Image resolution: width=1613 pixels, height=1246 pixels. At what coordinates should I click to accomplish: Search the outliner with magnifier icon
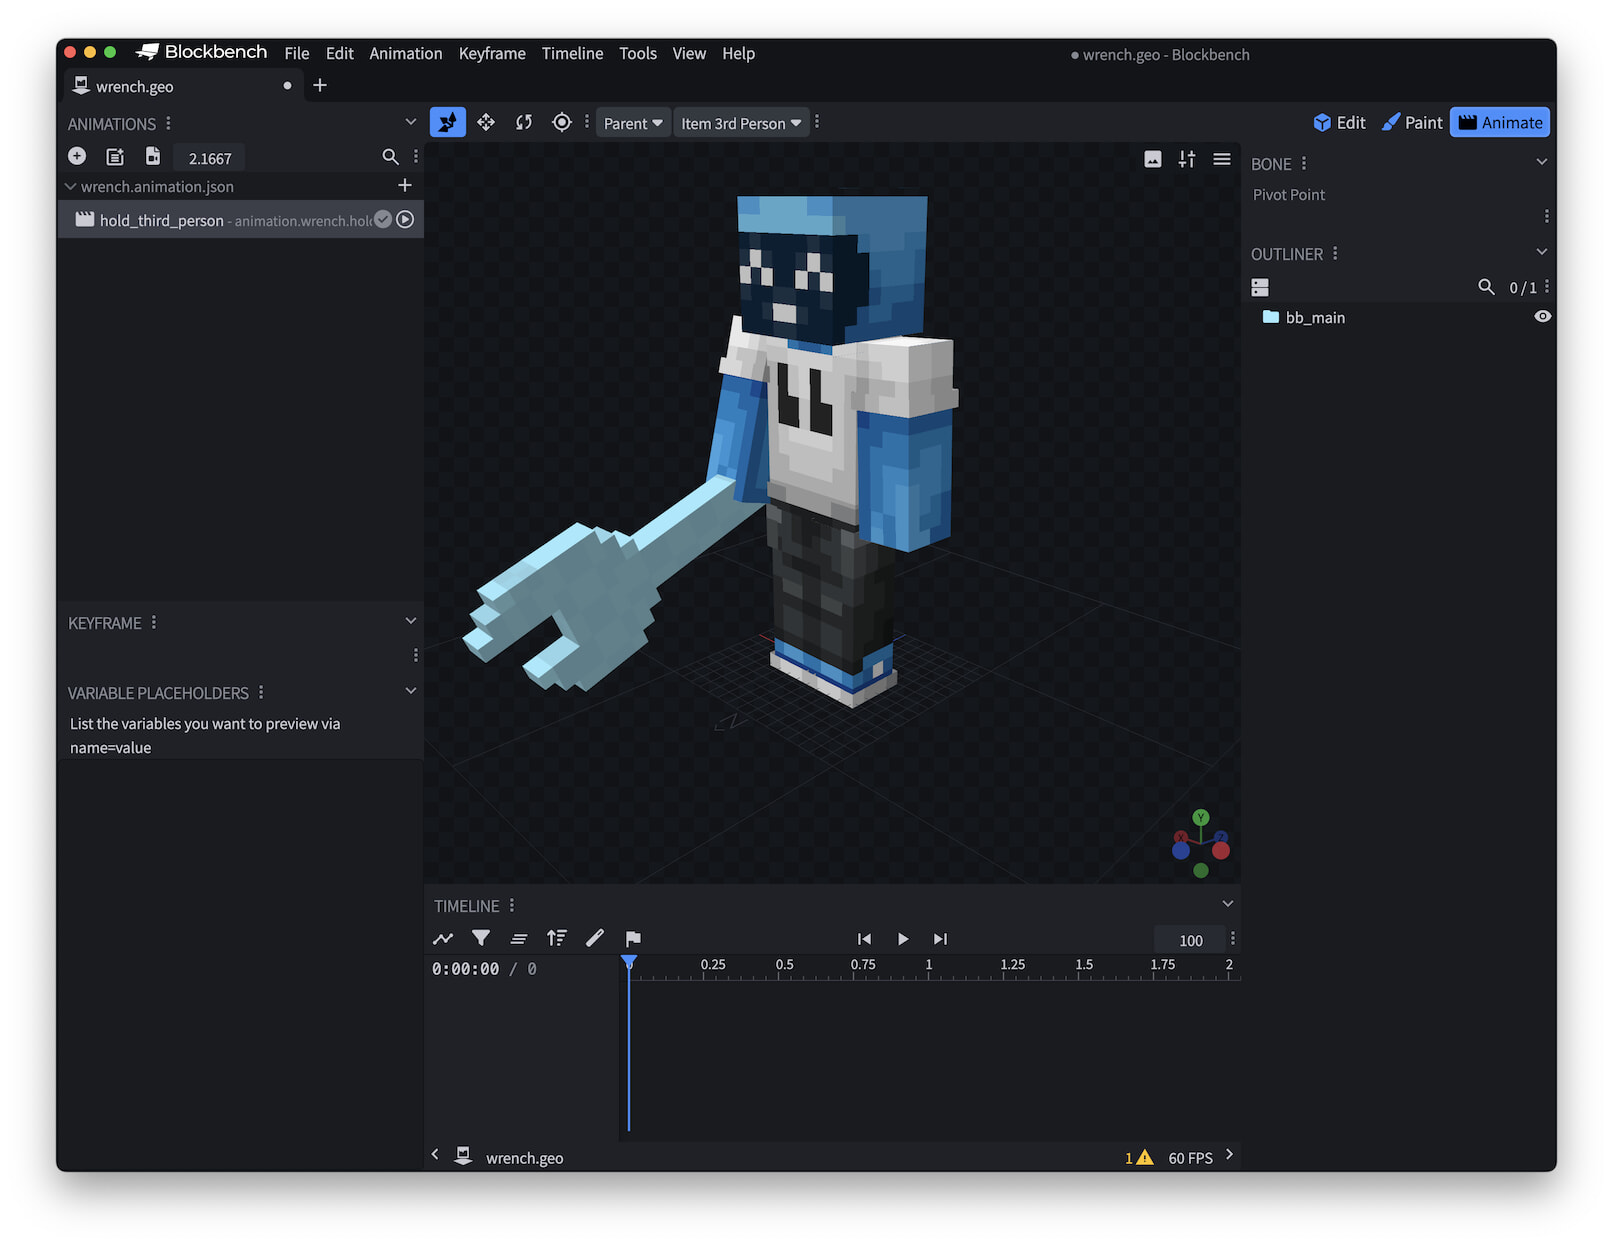tap(1487, 287)
